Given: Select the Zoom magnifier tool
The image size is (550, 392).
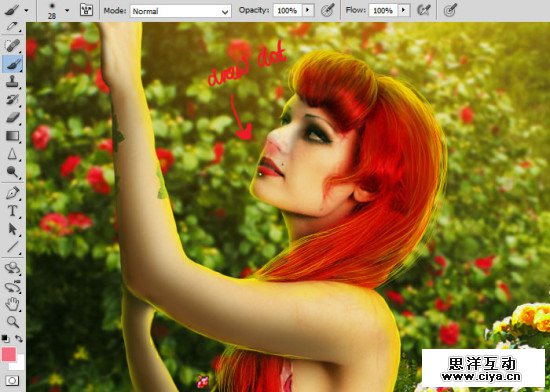Looking at the screenshot, I should click(x=12, y=322).
